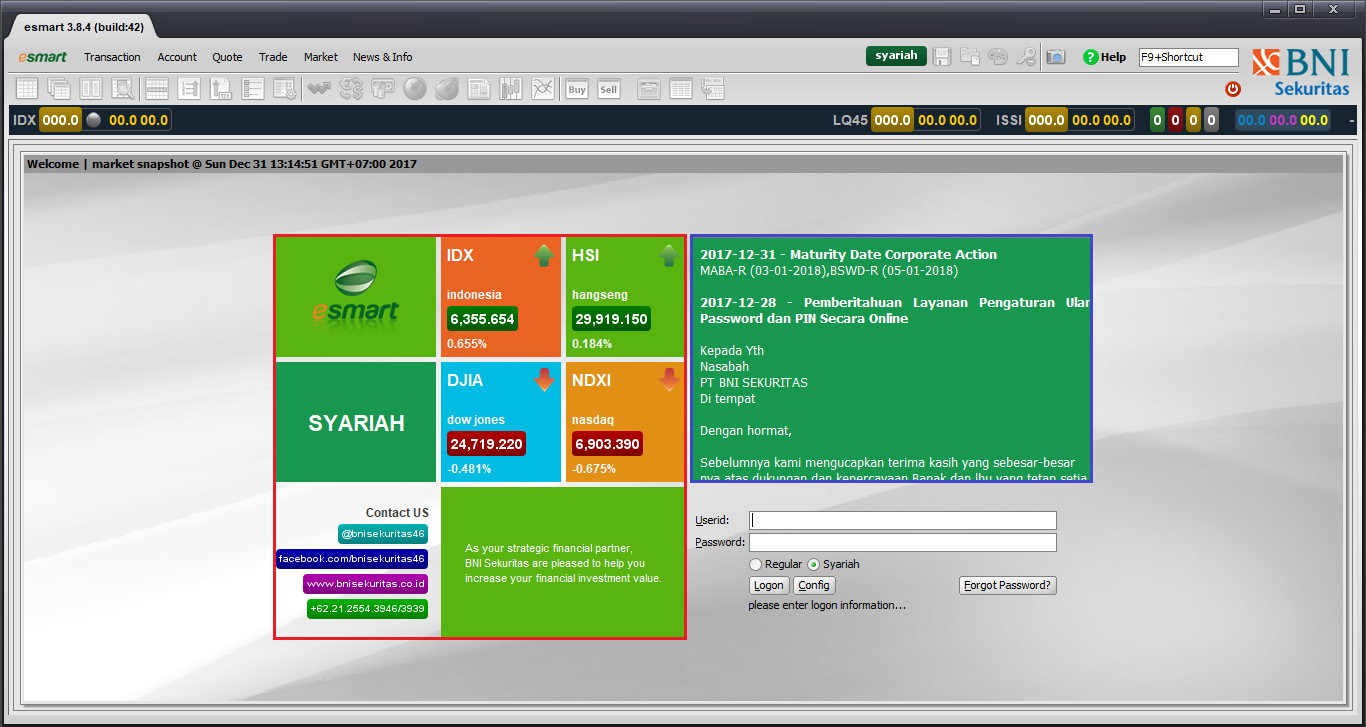Open the line chart toolbar icon
Screen dimensions: 1366x727
pyautogui.click(x=543, y=89)
